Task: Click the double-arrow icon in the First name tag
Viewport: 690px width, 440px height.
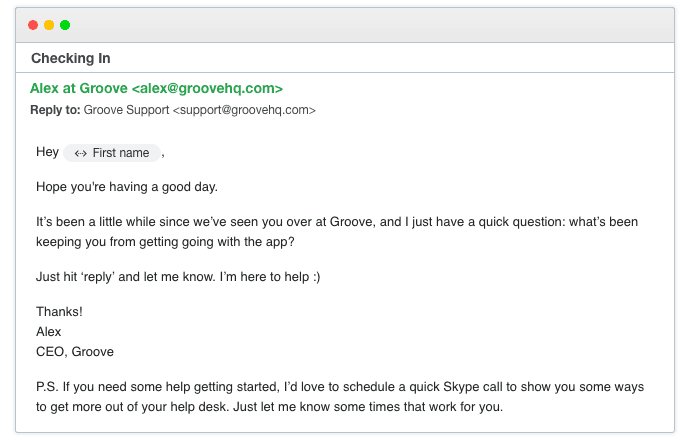Action: click(x=81, y=153)
